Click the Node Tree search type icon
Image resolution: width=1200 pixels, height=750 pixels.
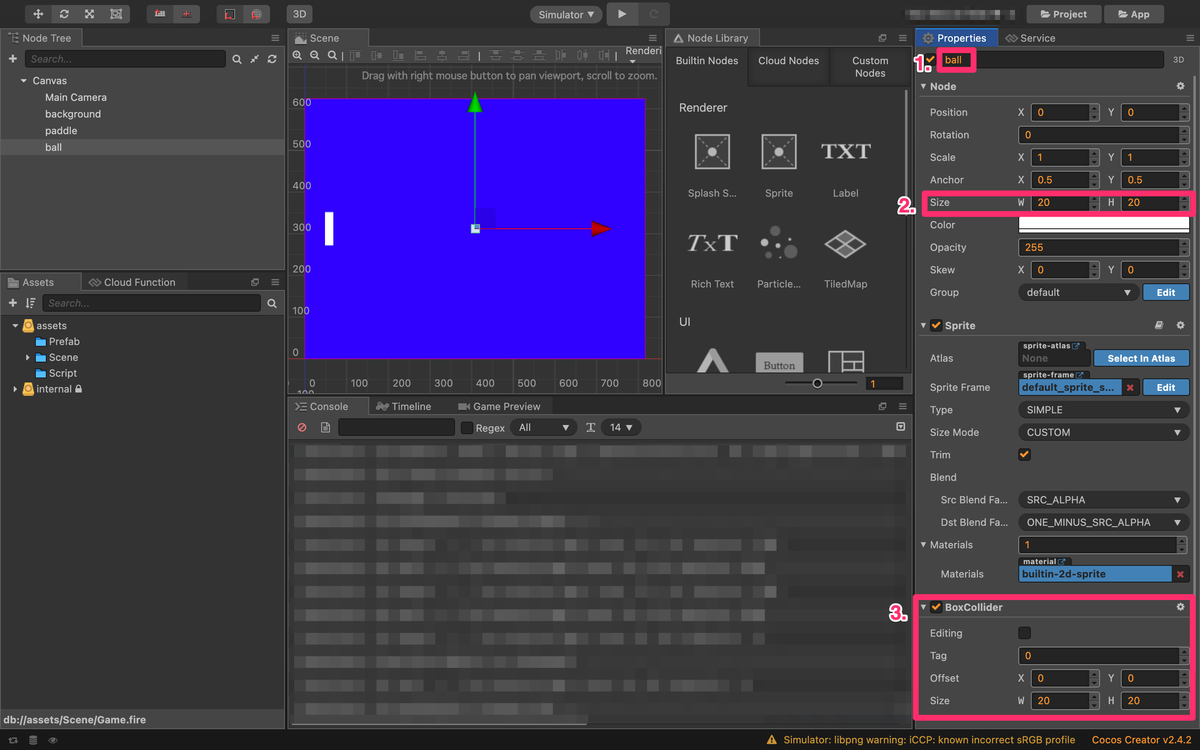coord(237,60)
